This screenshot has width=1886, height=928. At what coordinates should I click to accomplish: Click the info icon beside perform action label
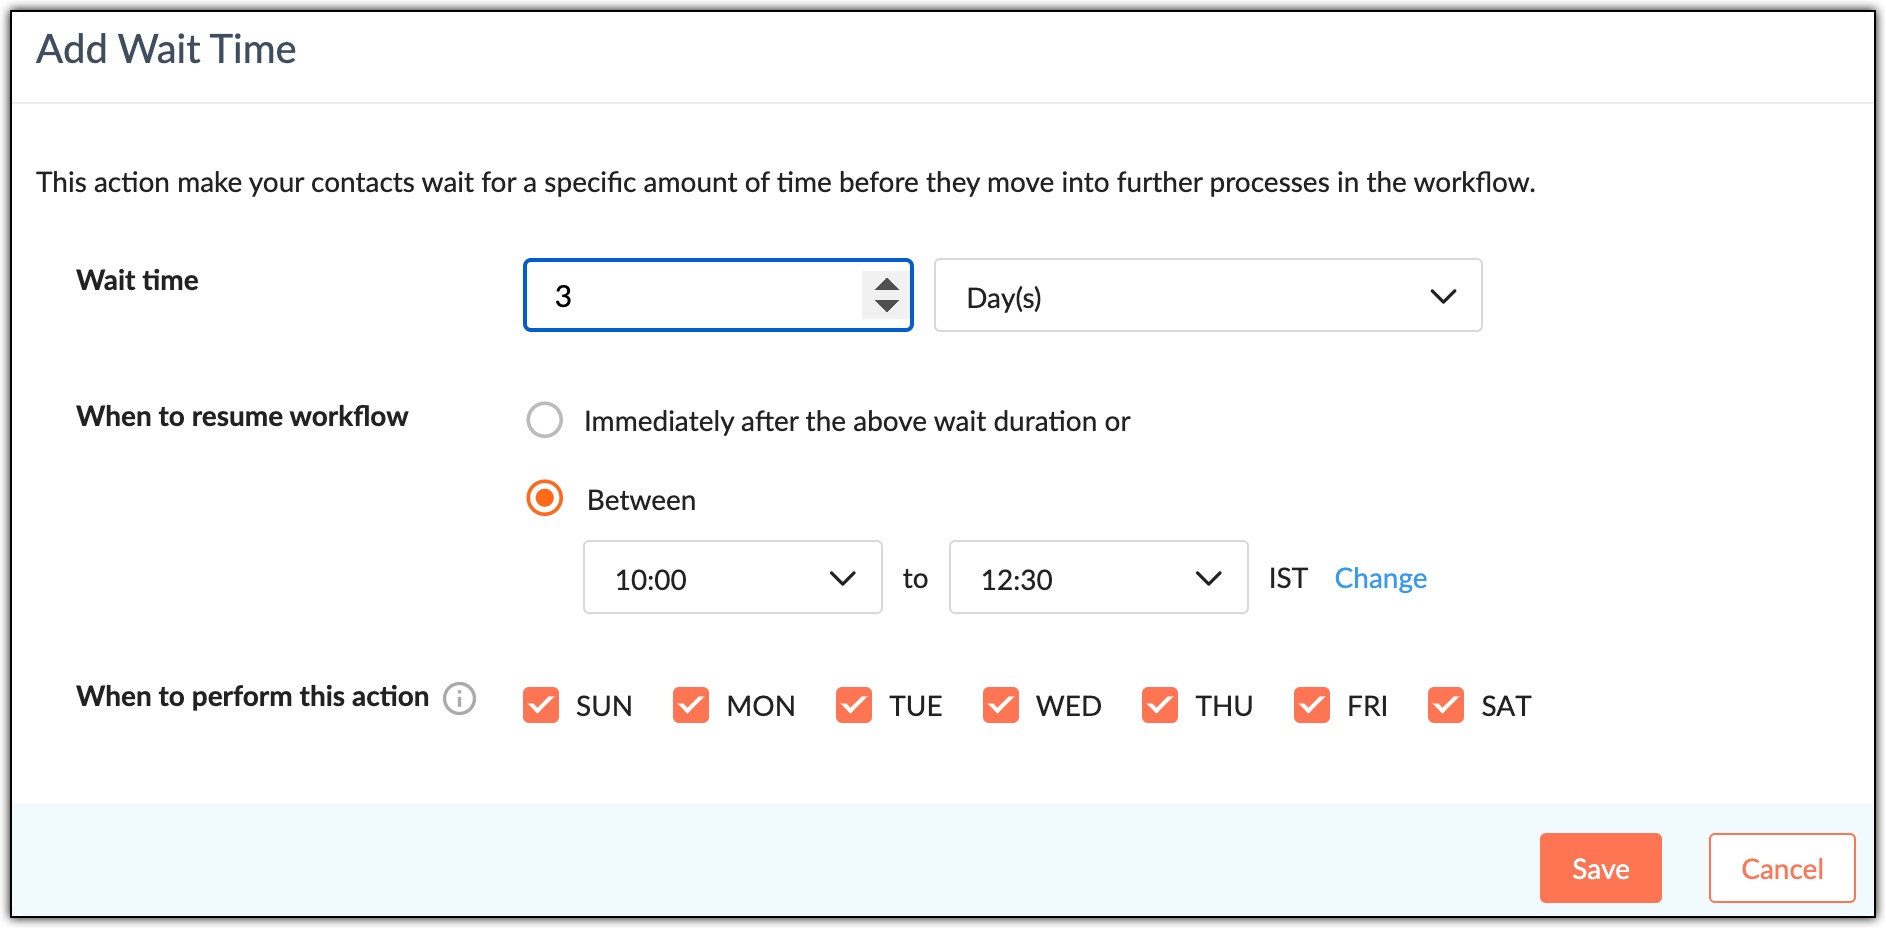point(459,698)
